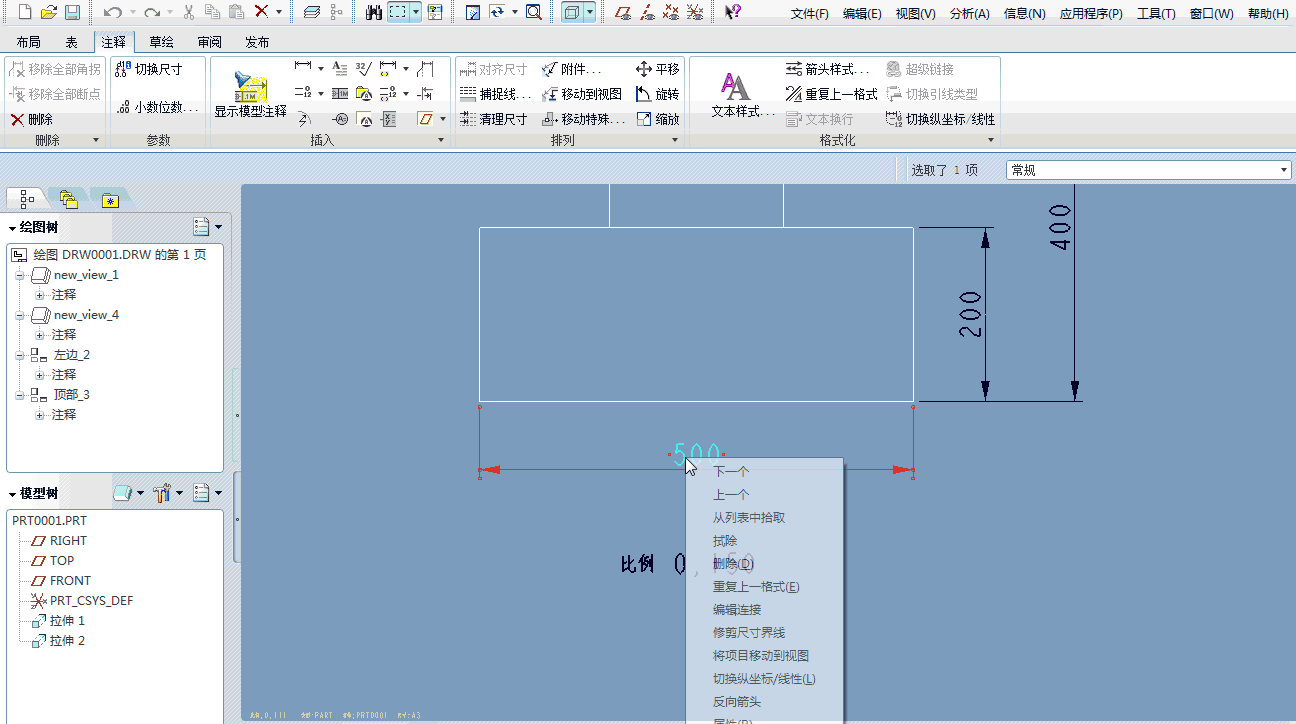This screenshot has width=1296, height=724.
Task: Select the 500 dimension text
Action: coord(696,455)
